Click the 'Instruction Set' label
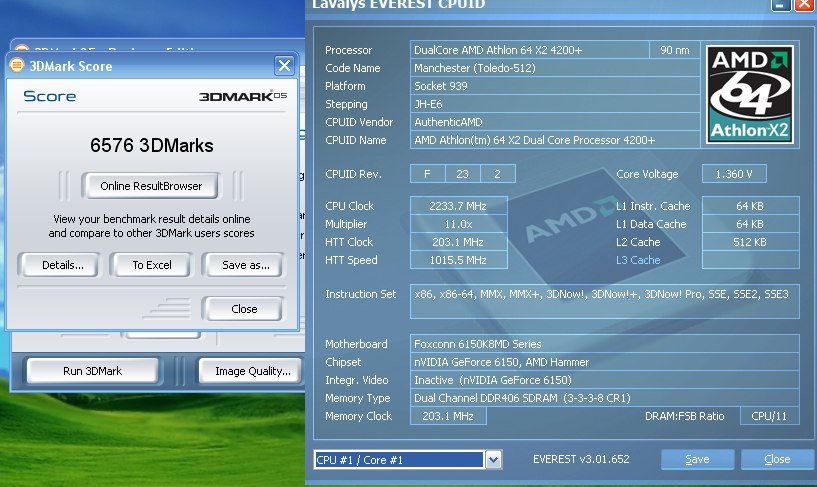The image size is (817, 487). pyautogui.click(x=361, y=294)
